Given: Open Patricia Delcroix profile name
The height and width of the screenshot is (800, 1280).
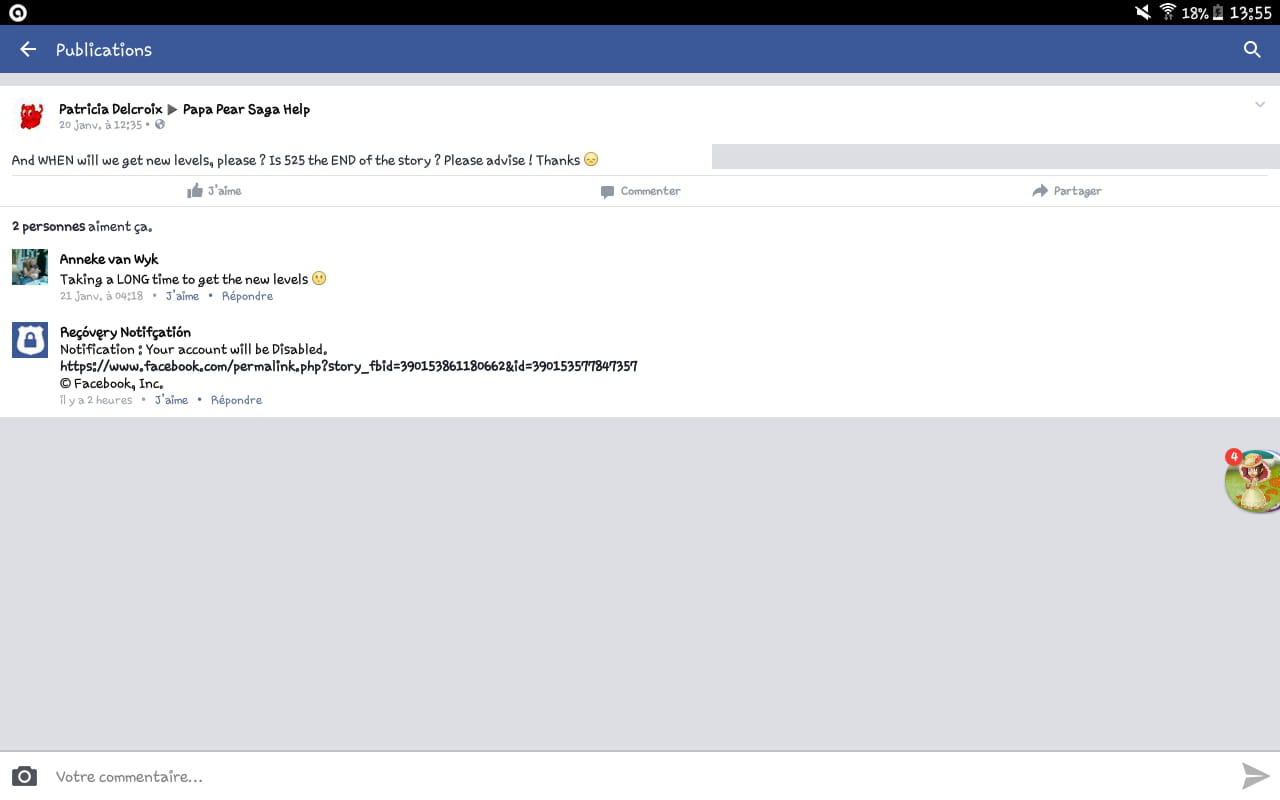Looking at the screenshot, I should (111, 109).
